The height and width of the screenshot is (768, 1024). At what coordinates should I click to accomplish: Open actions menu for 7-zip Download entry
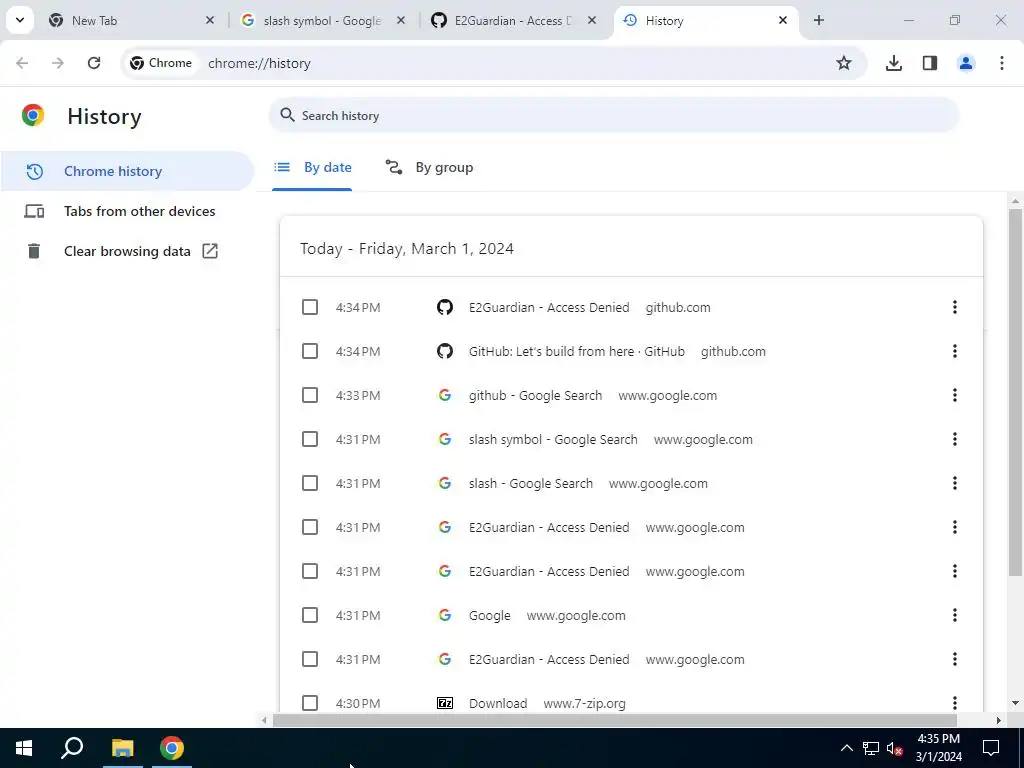955,703
